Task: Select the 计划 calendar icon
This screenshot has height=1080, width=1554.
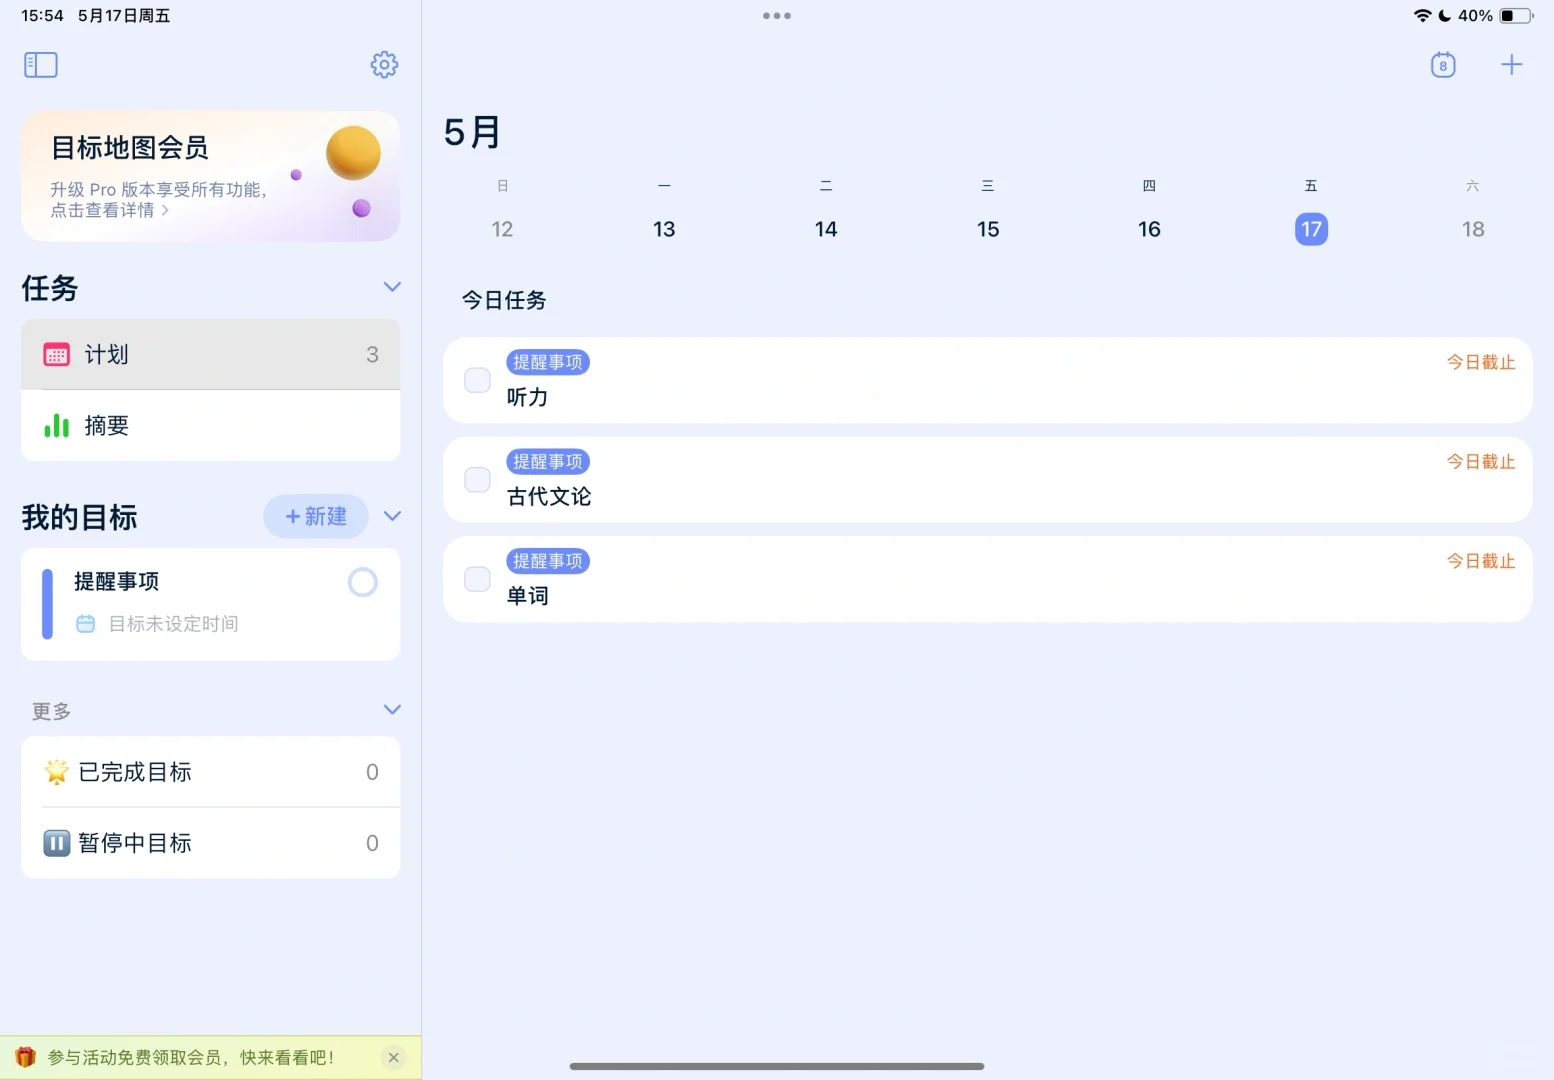Action: click(56, 354)
